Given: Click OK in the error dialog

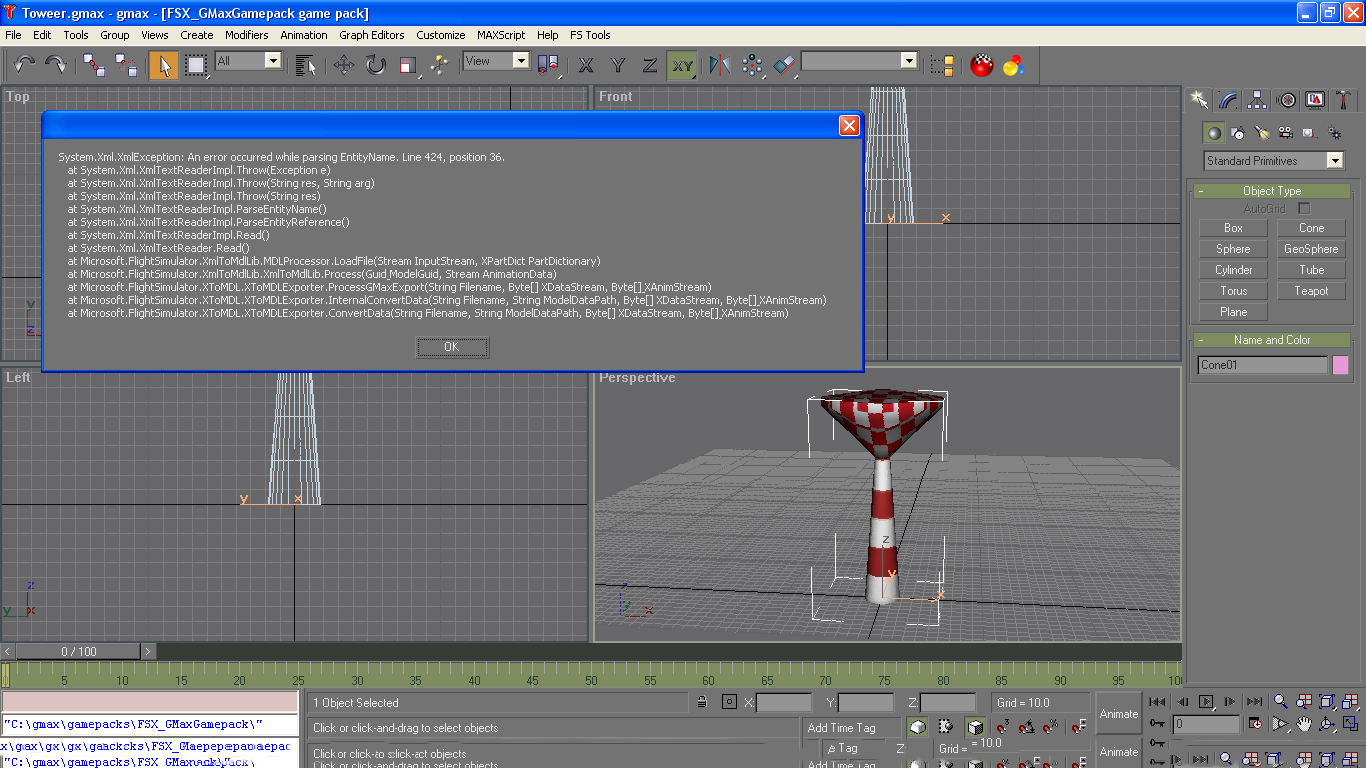Looking at the screenshot, I should pos(452,347).
